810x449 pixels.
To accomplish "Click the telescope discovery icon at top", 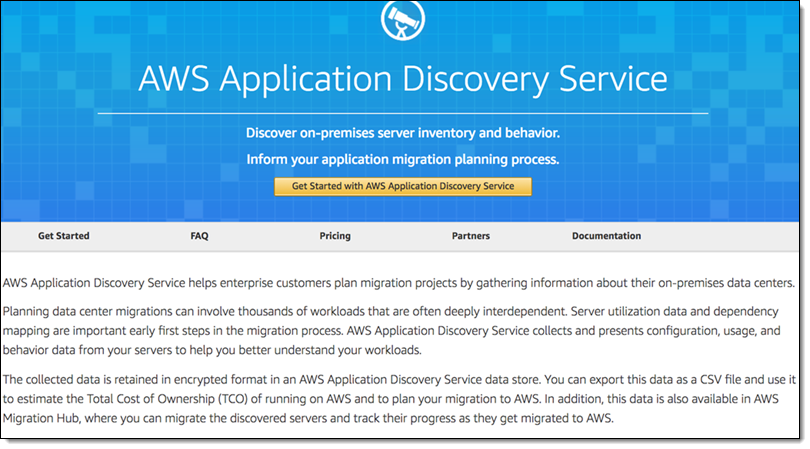I will coord(402,17).
